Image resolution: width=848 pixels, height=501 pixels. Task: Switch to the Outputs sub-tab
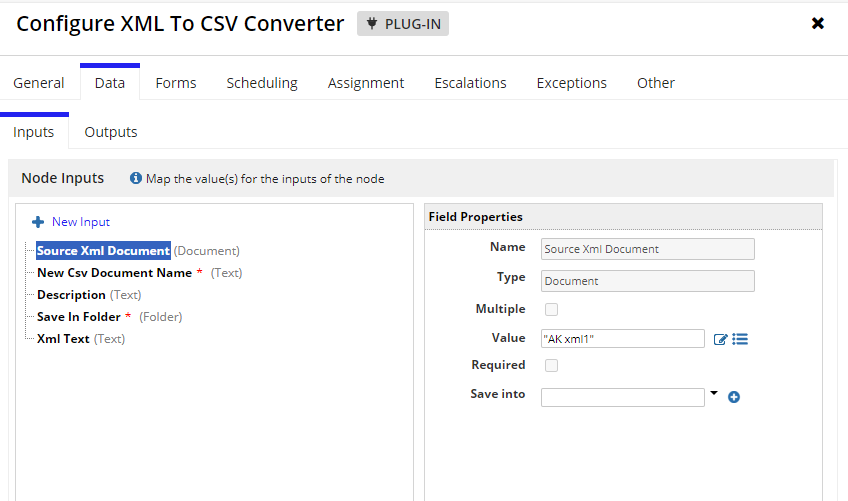(x=111, y=132)
